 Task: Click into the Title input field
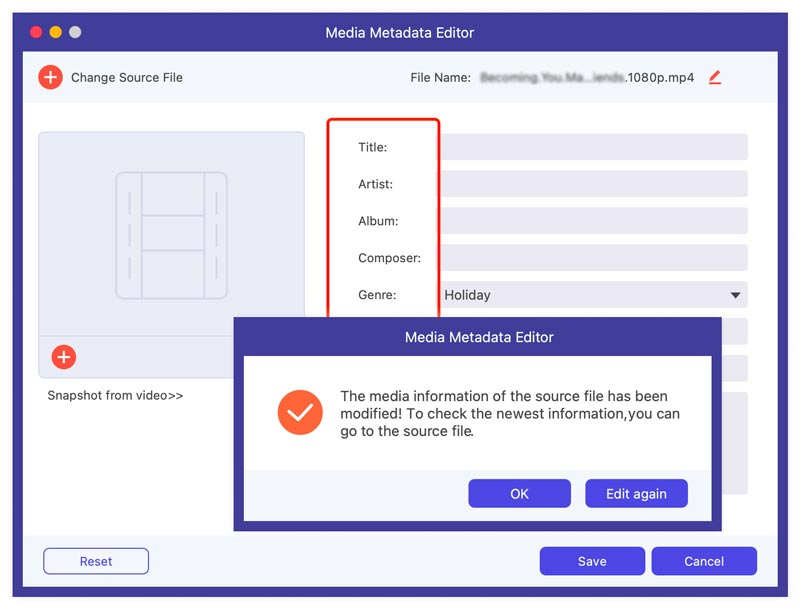coord(593,147)
